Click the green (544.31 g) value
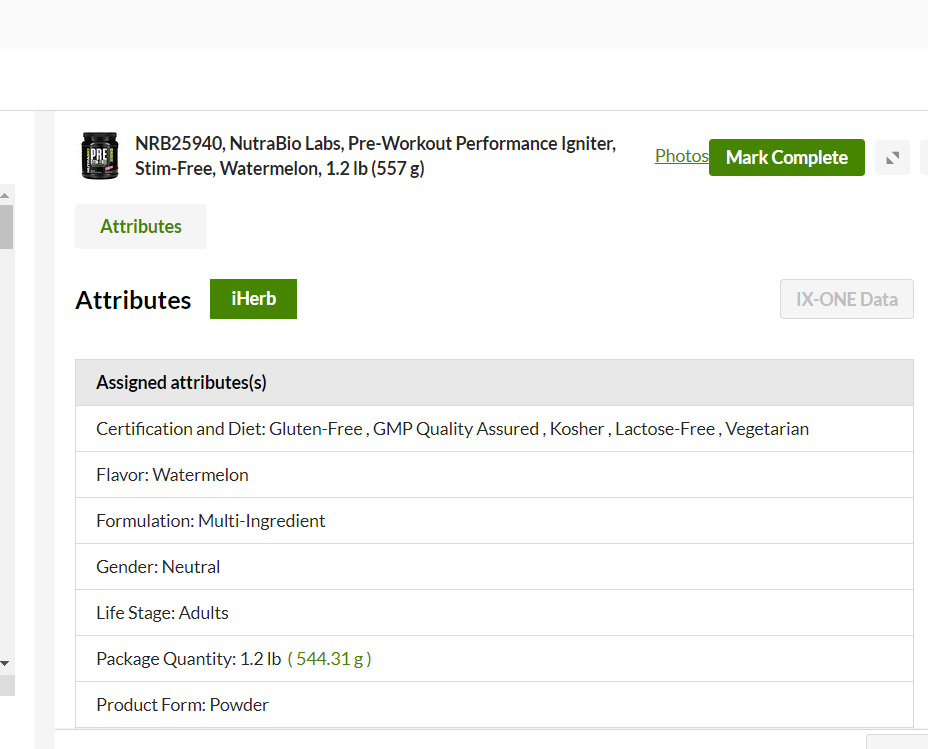928x749 pixels. point(330,659)
